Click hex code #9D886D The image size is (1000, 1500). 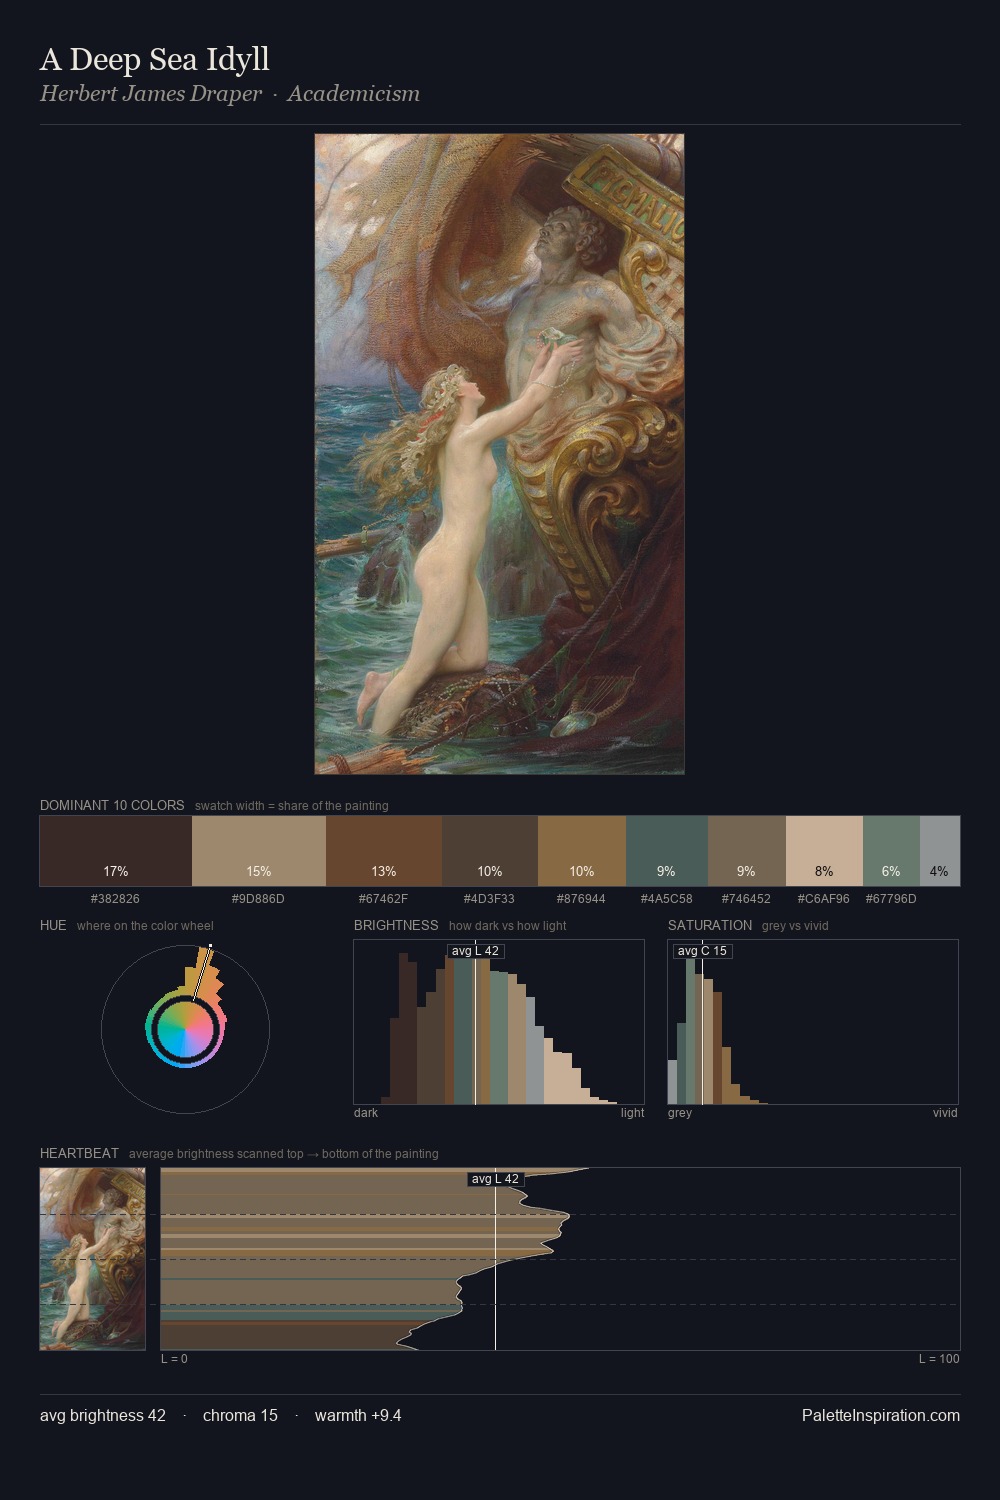(x=258, y=899)
